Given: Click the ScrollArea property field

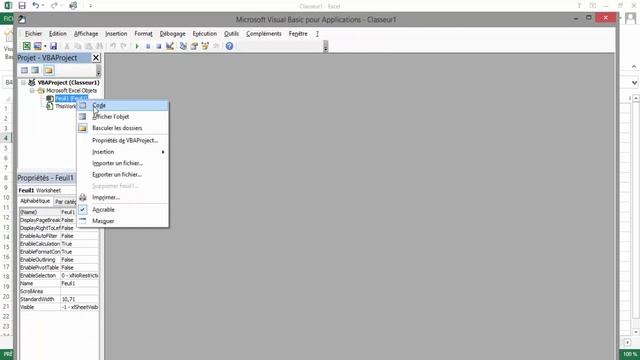Looking at the screenshot, I should pos(79,291).
